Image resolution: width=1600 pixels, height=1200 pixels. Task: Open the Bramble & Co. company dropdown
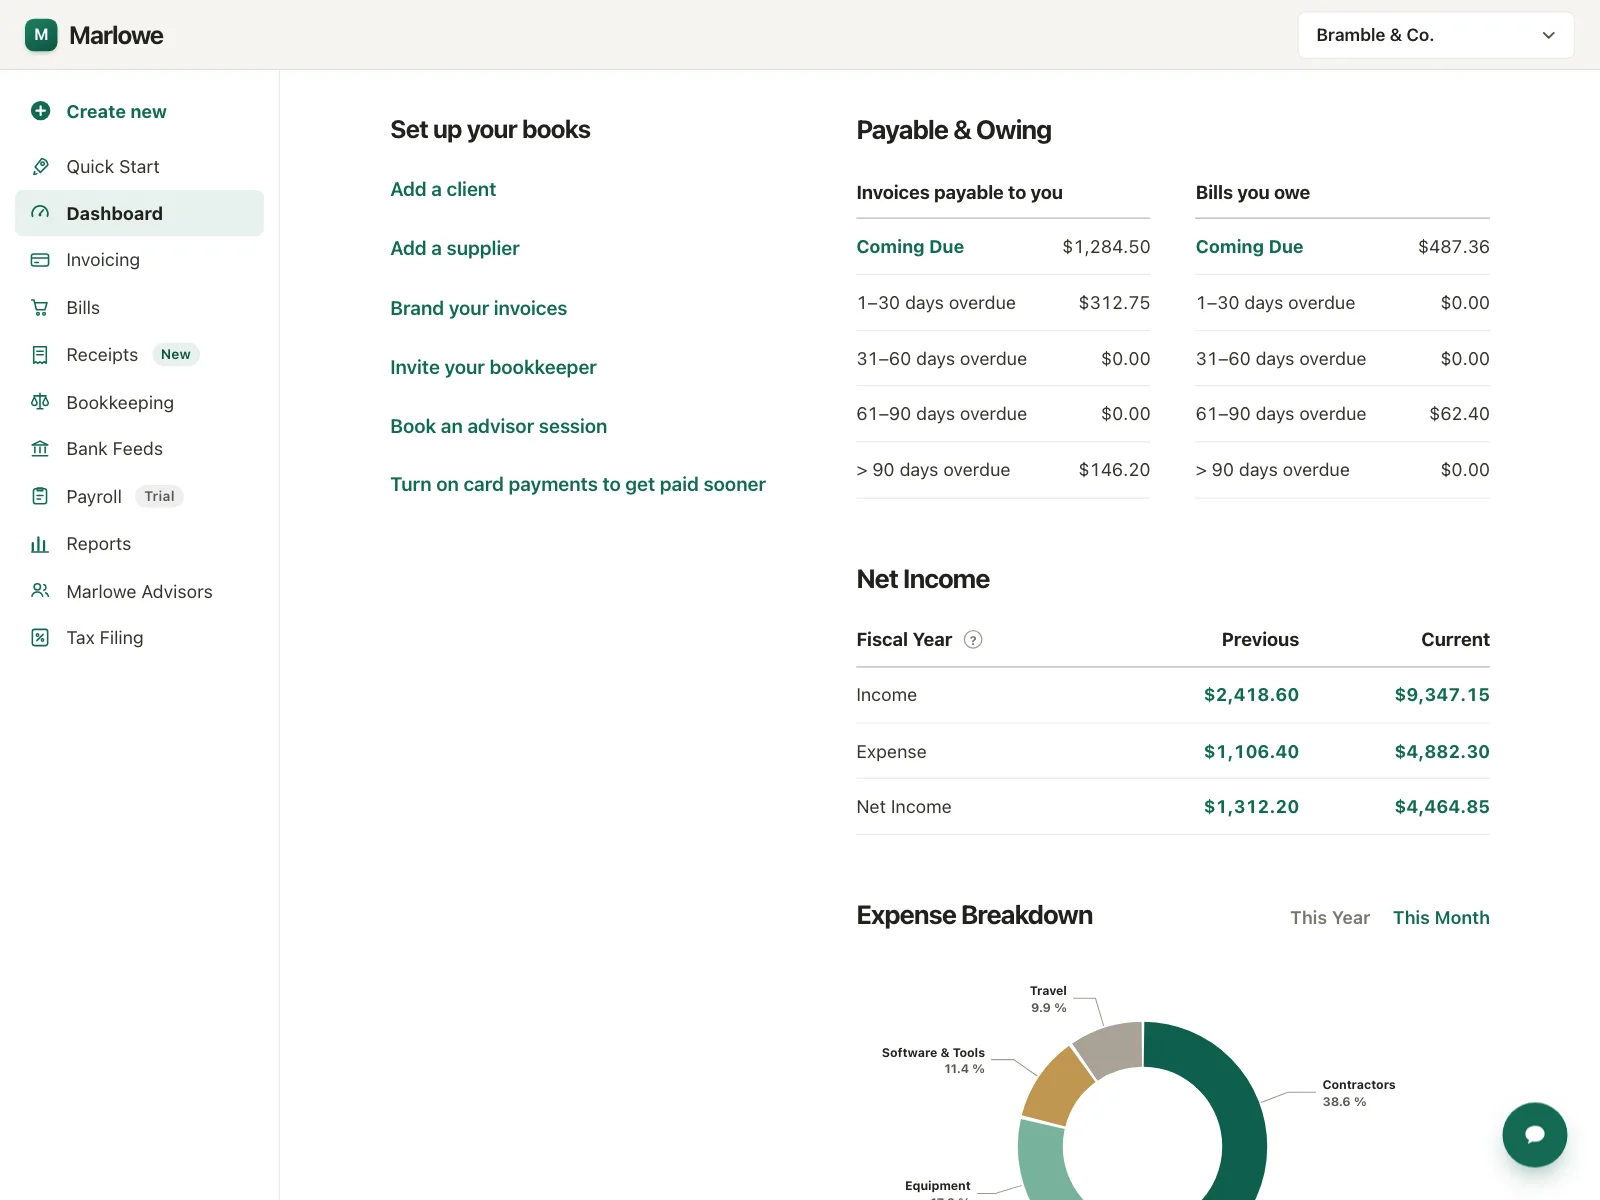point(1436,35)
